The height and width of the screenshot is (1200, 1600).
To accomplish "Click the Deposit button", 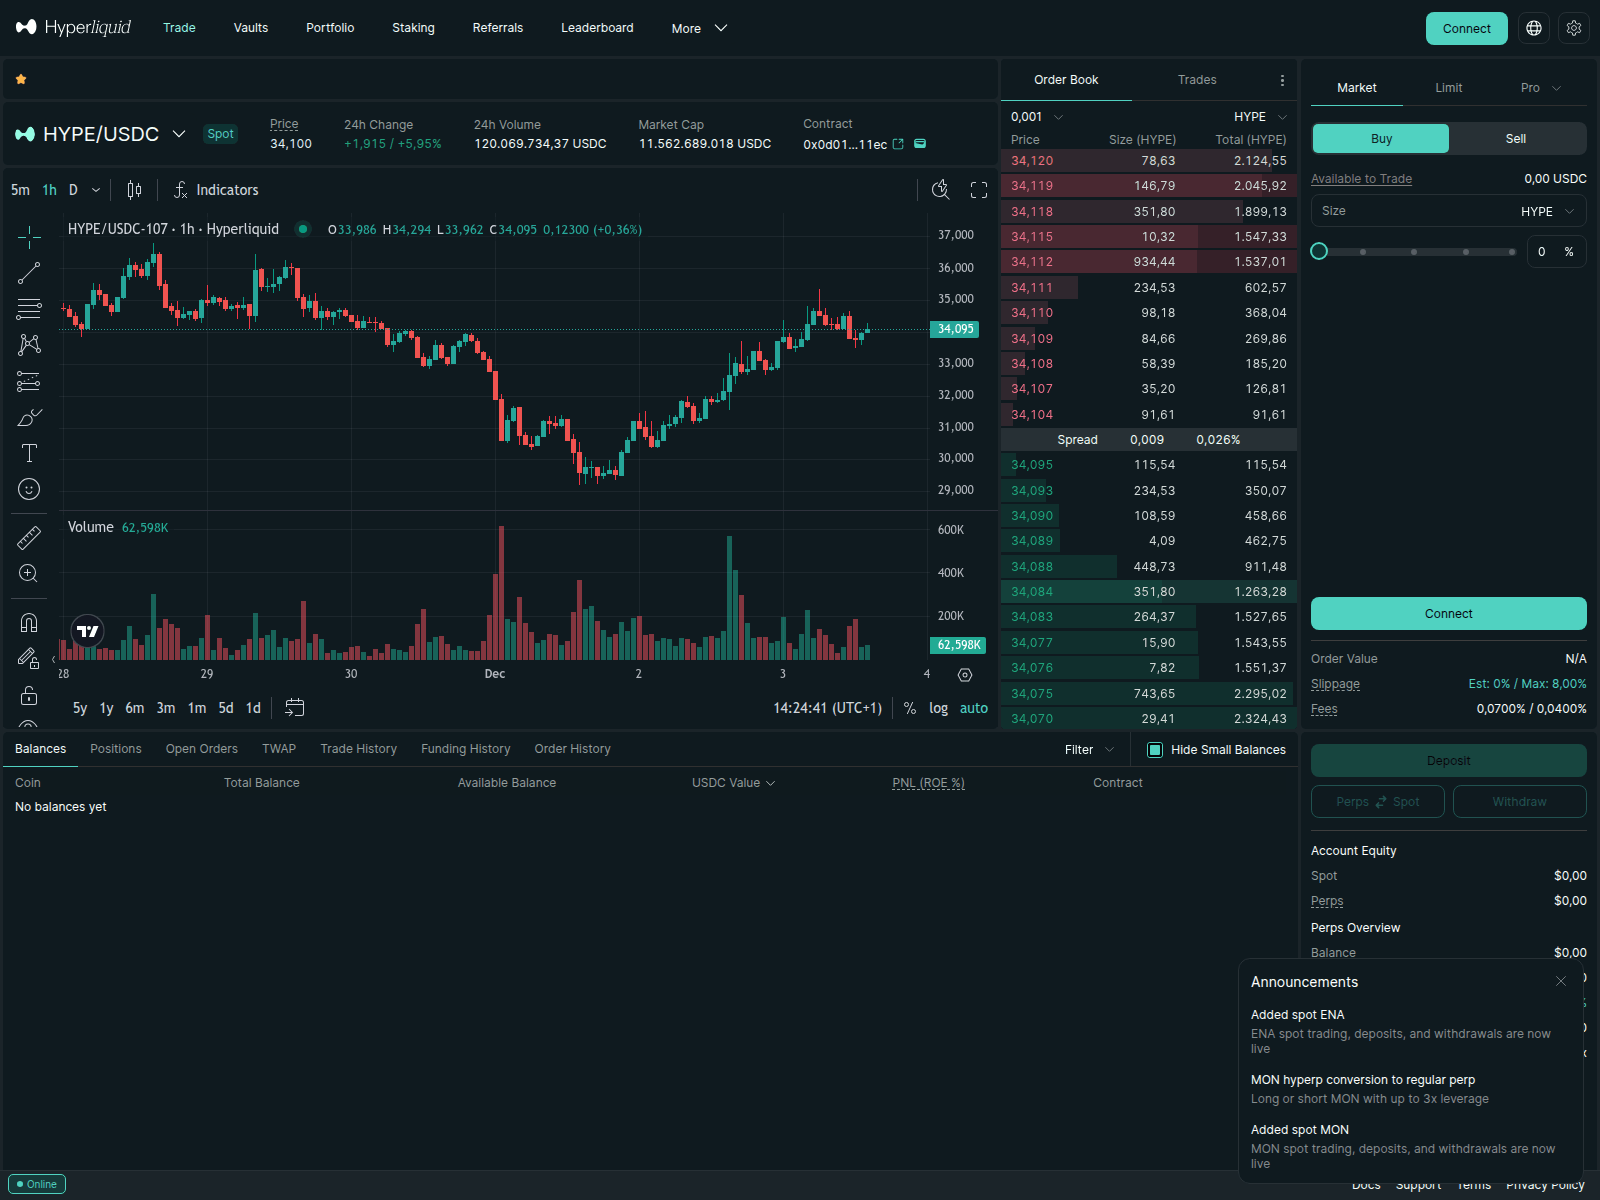I will tap(1448, 761).
